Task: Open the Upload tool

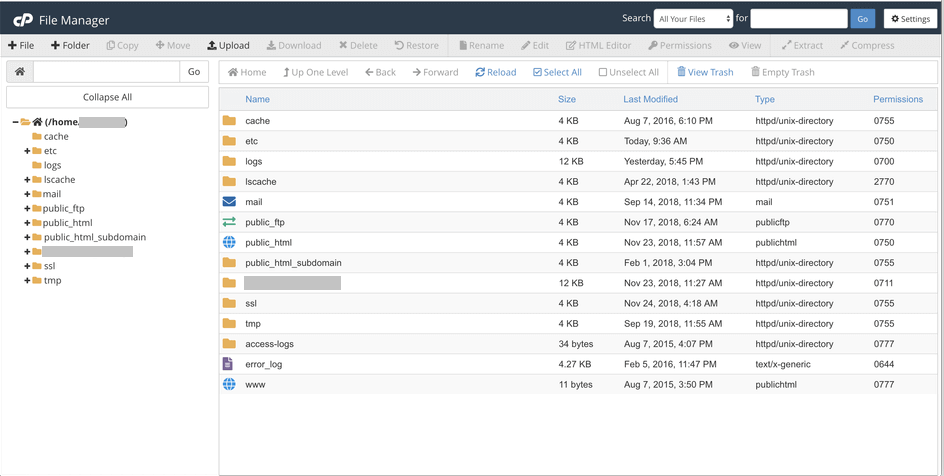Action: tap(228, 45)
